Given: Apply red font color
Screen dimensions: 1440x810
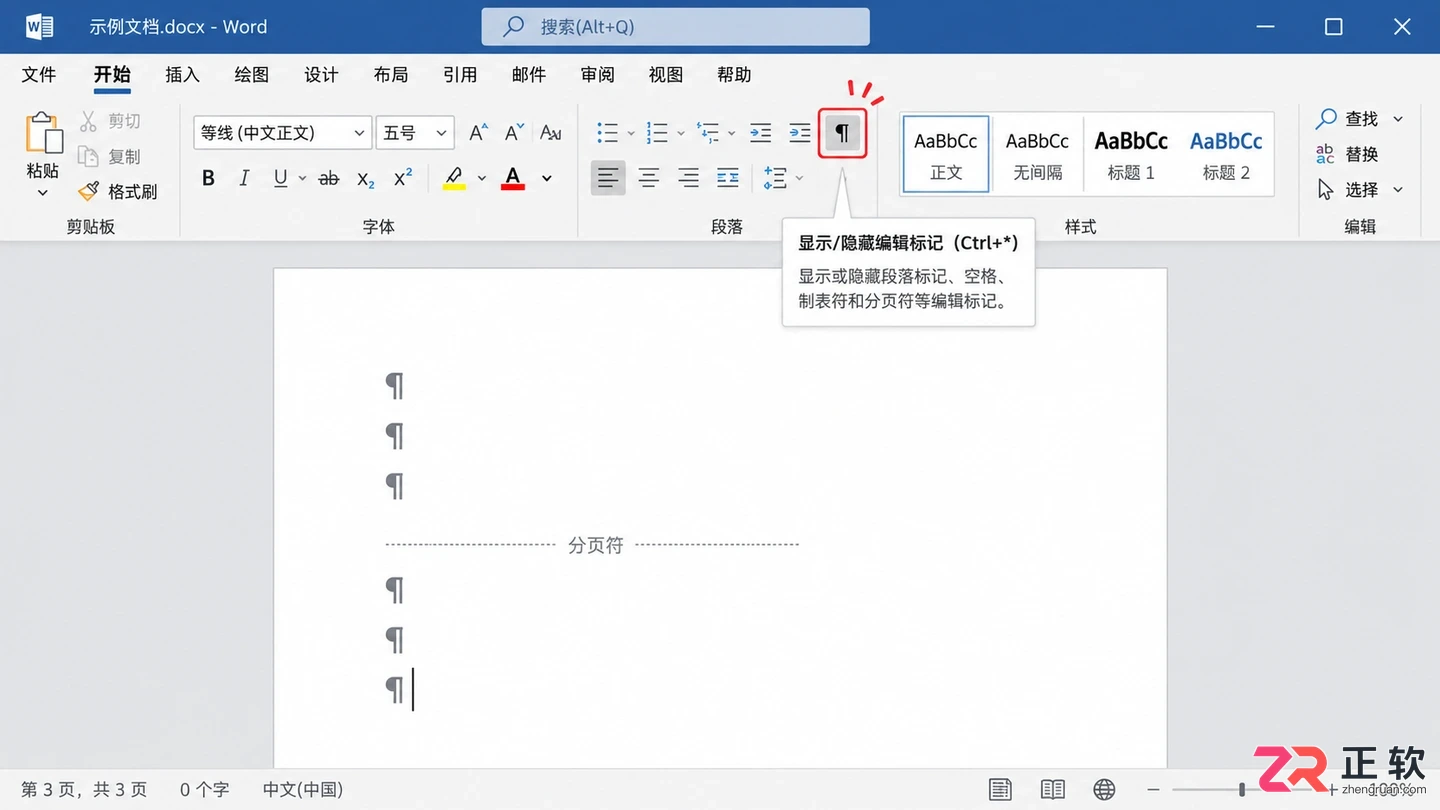Looking at the screenshot, I should pos(513,178).
